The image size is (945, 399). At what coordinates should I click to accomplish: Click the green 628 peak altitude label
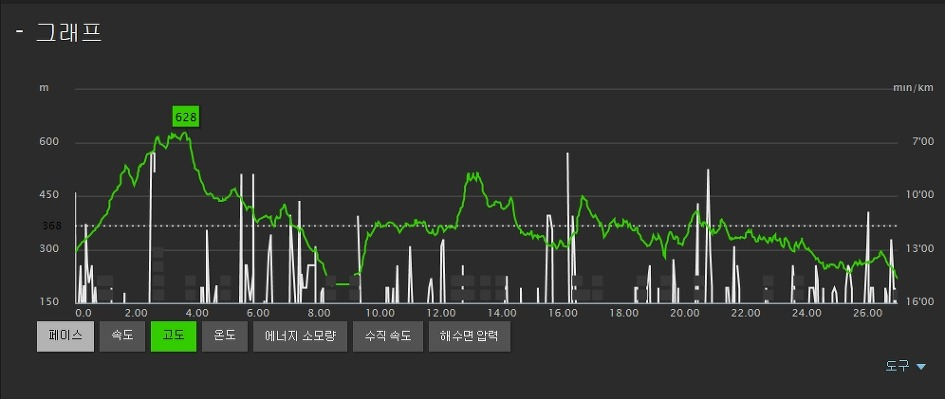click(x=186, y=117)
